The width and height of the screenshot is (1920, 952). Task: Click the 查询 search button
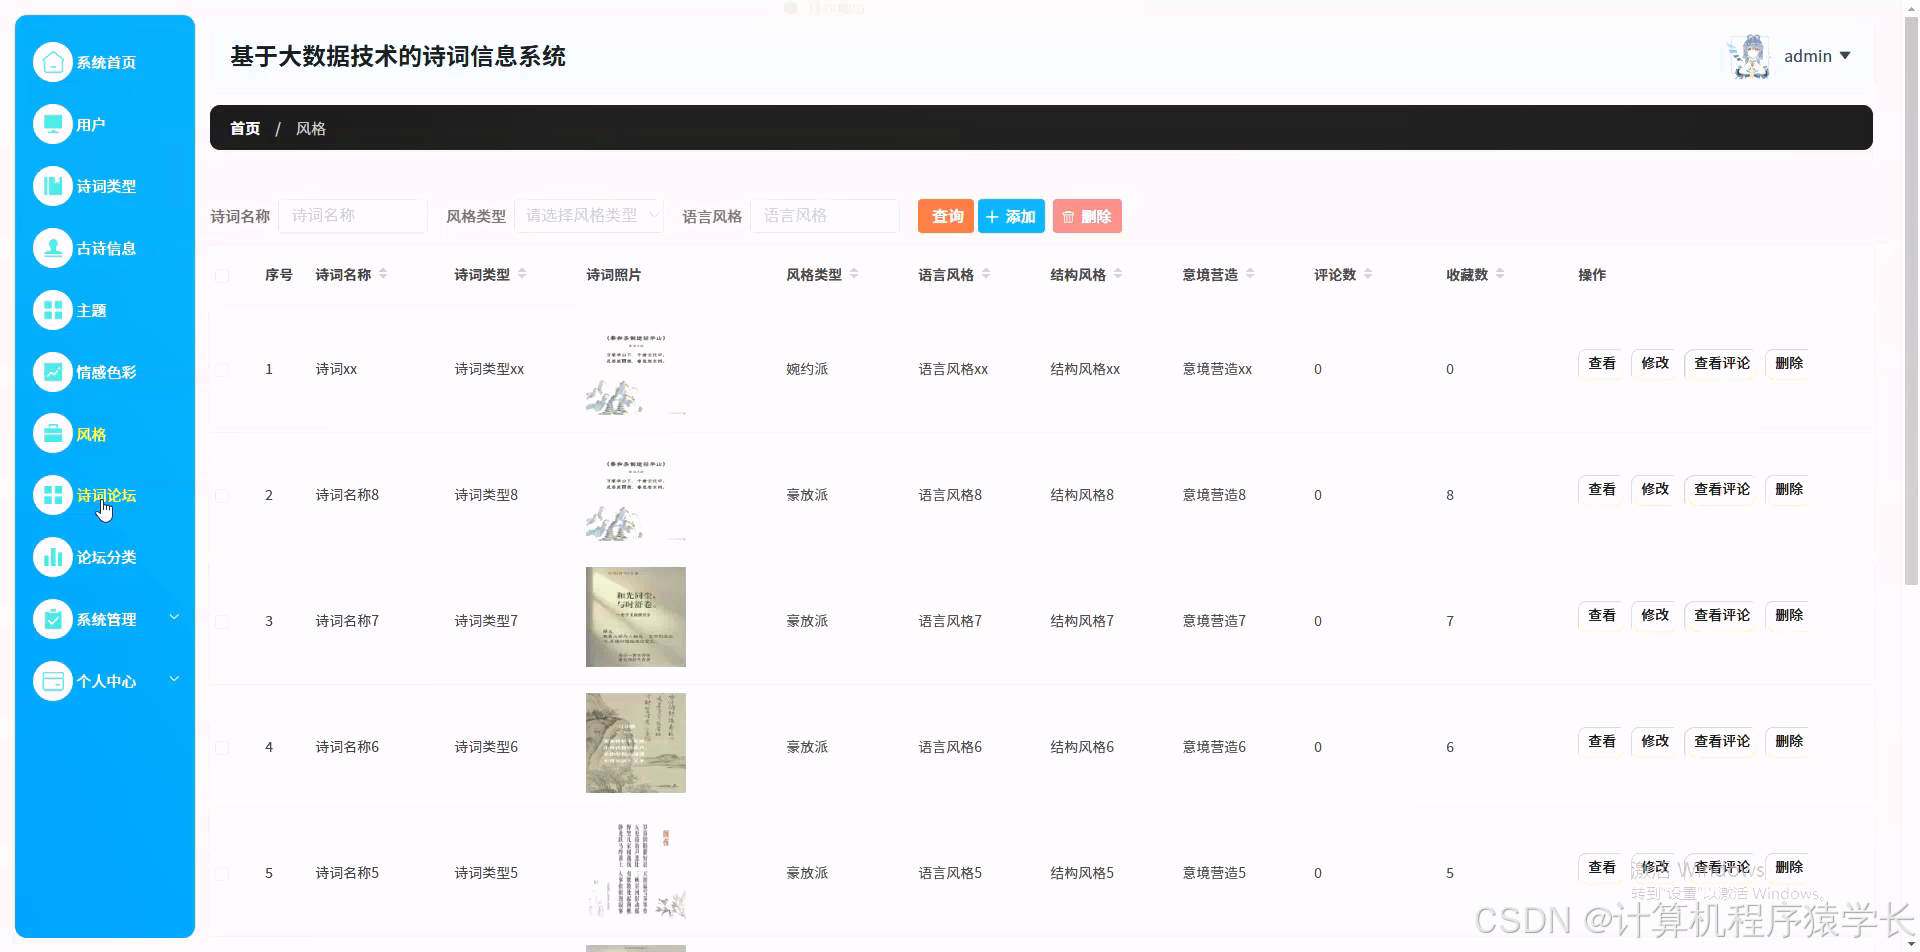[x=945, y=215]
